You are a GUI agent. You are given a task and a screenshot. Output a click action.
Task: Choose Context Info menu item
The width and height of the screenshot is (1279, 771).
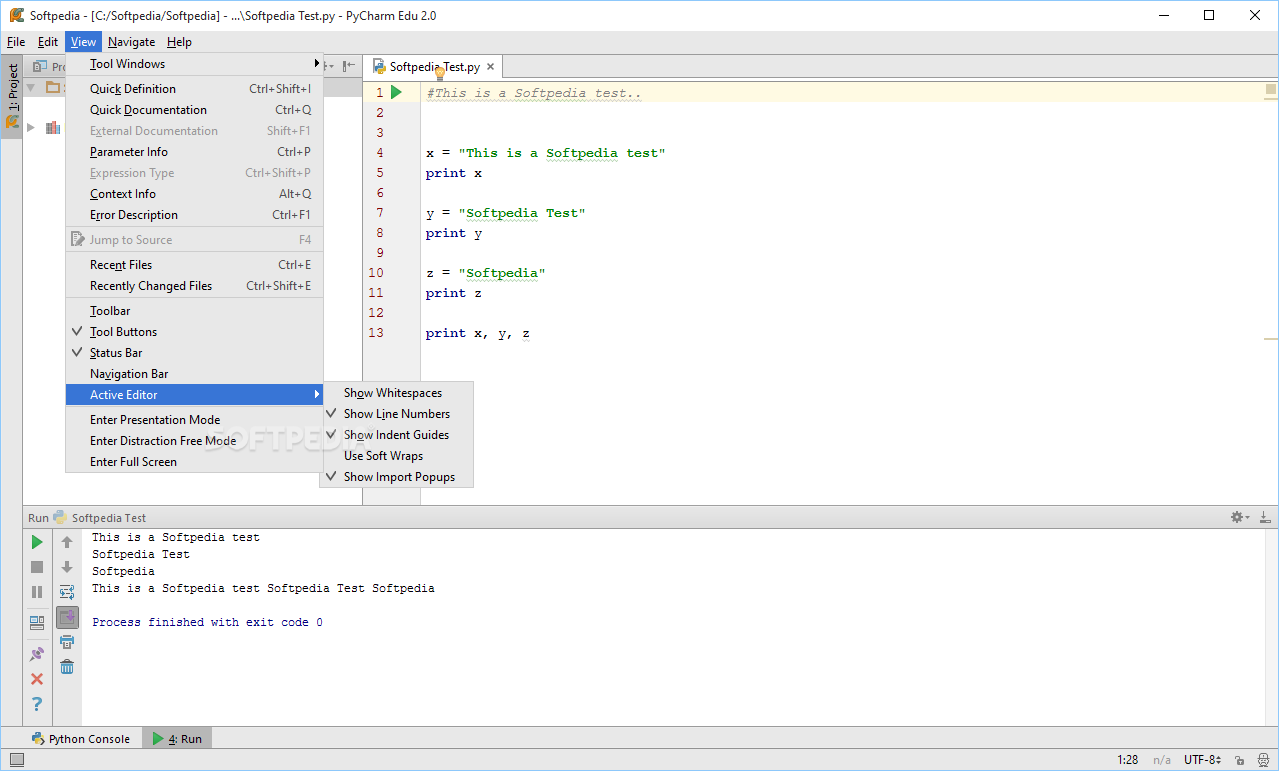194,194
